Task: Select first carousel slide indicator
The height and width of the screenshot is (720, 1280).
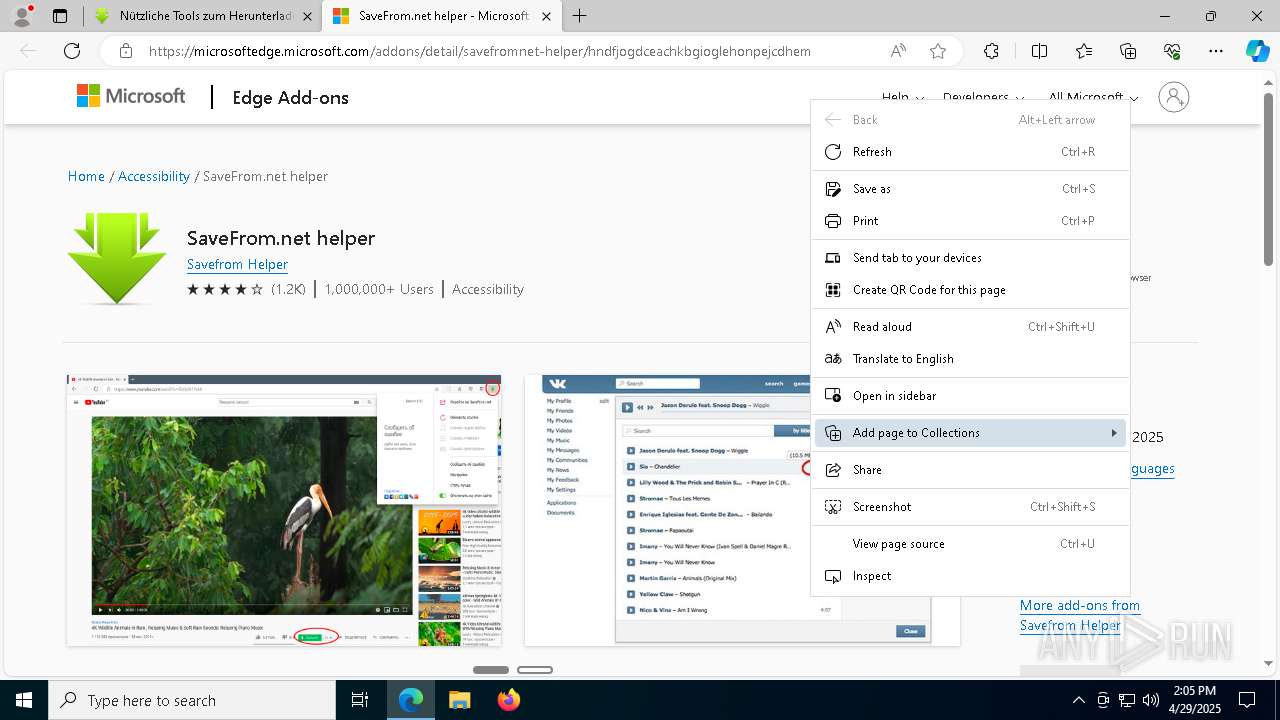Action: point(491,670)
